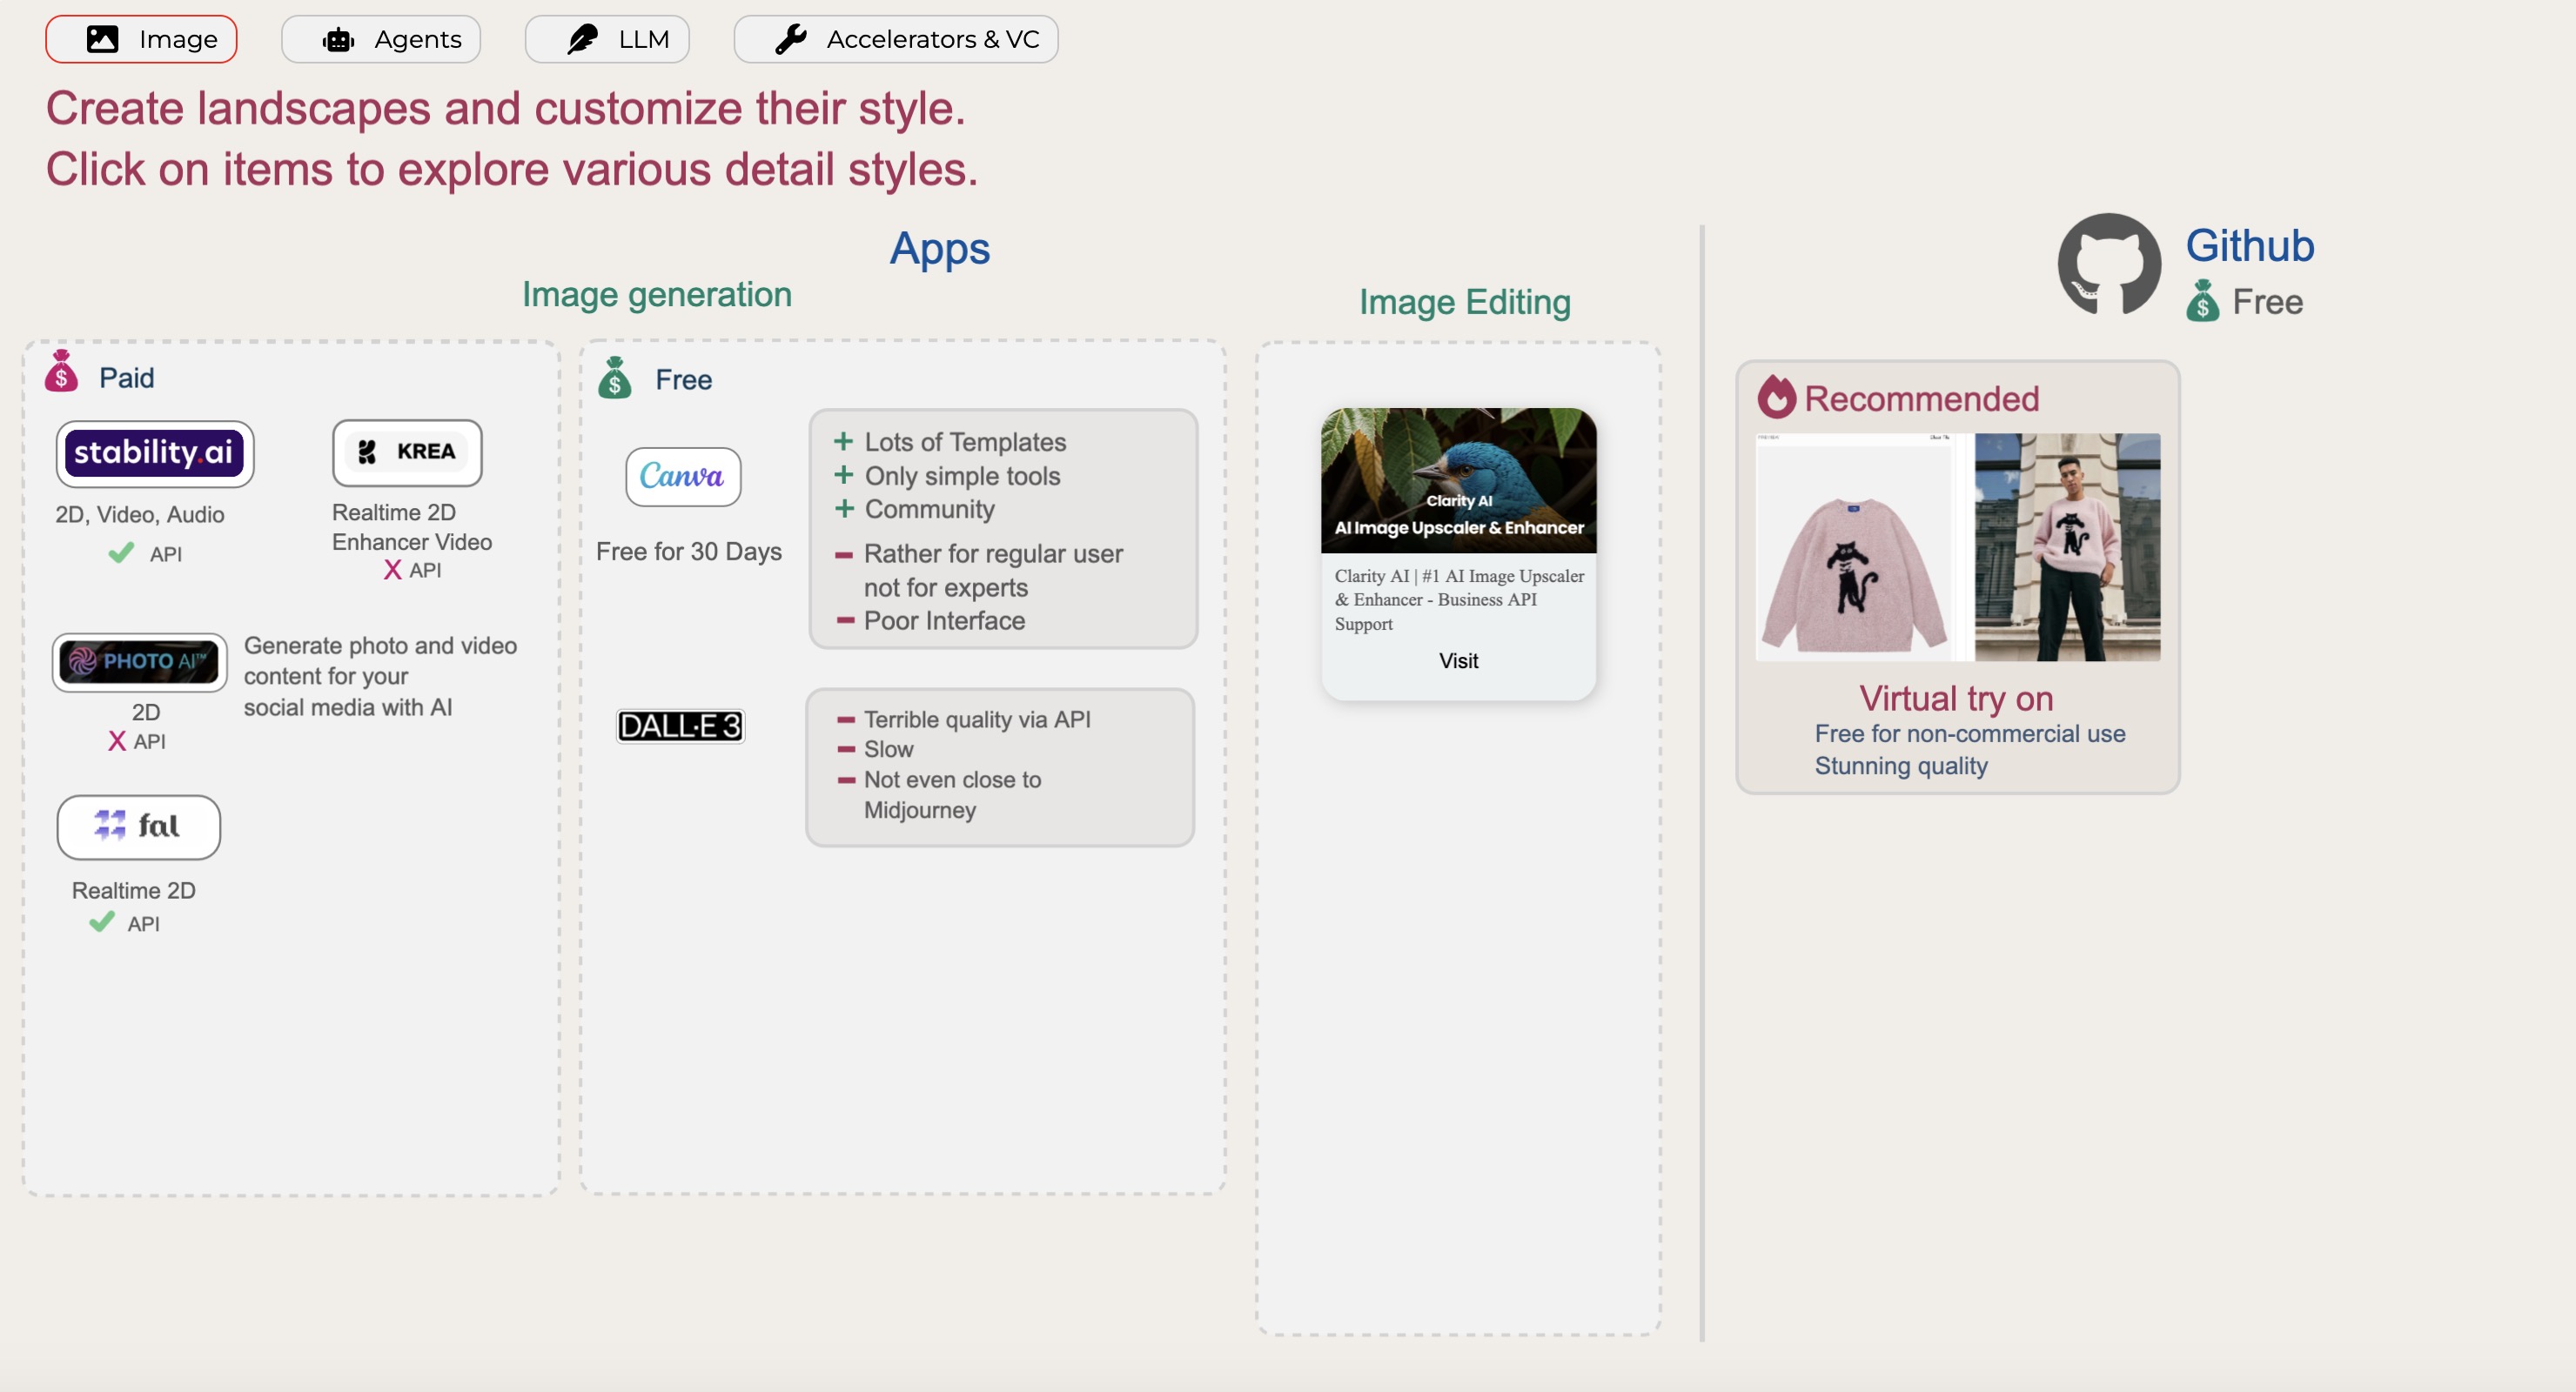Click the Canva logo icon
Viewport: 2576px width, 1392px height.
pyautogui.click(x=681, y=477)
